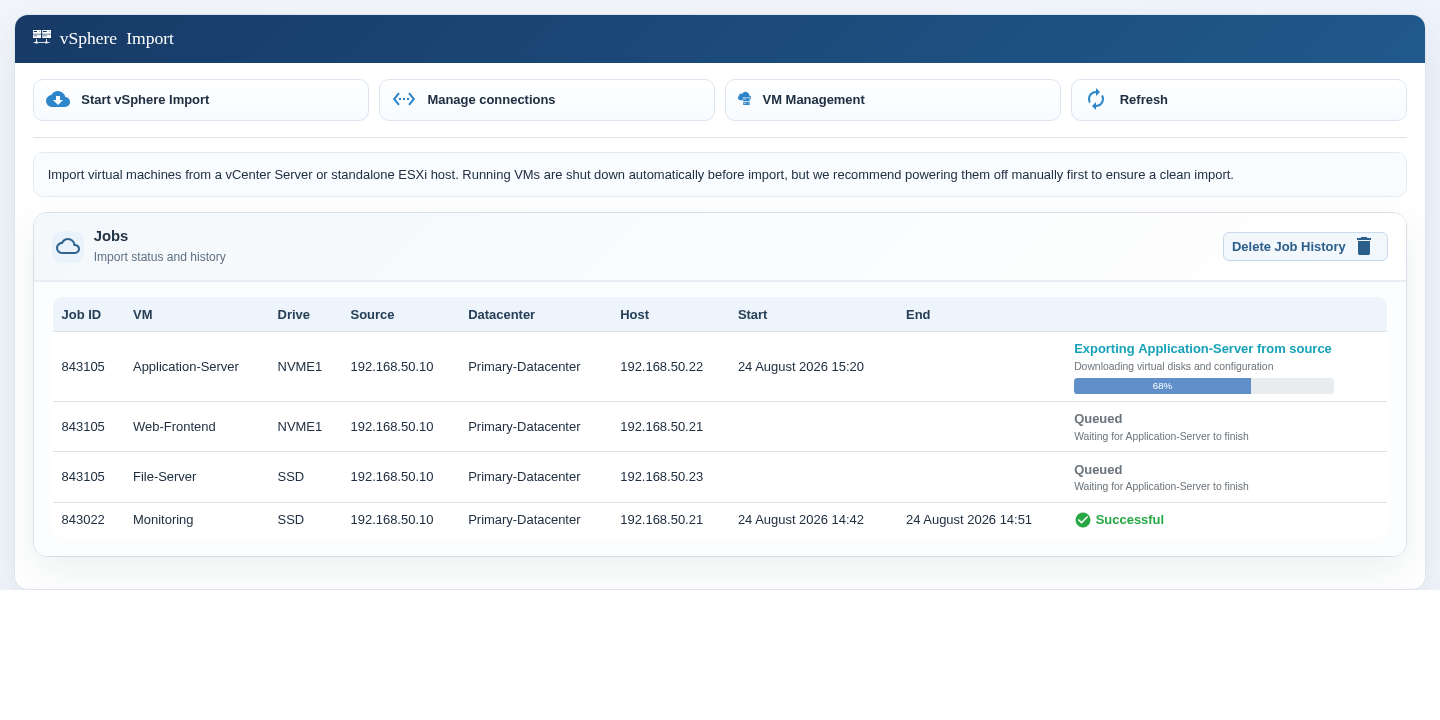
Task: Click the cloud download icon for Start vSphere Import
Action: pos(58,99)
